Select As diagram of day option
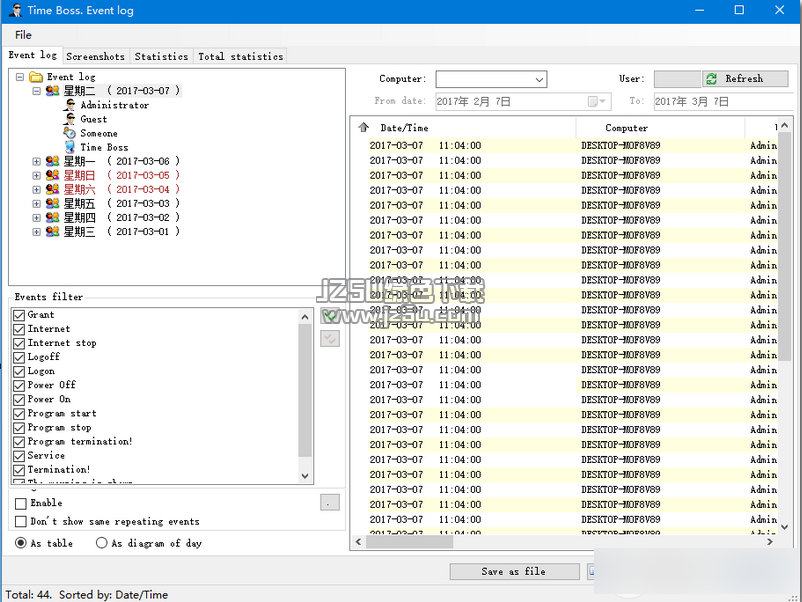This screenshot has height=602, width=802. click(102, 543)
